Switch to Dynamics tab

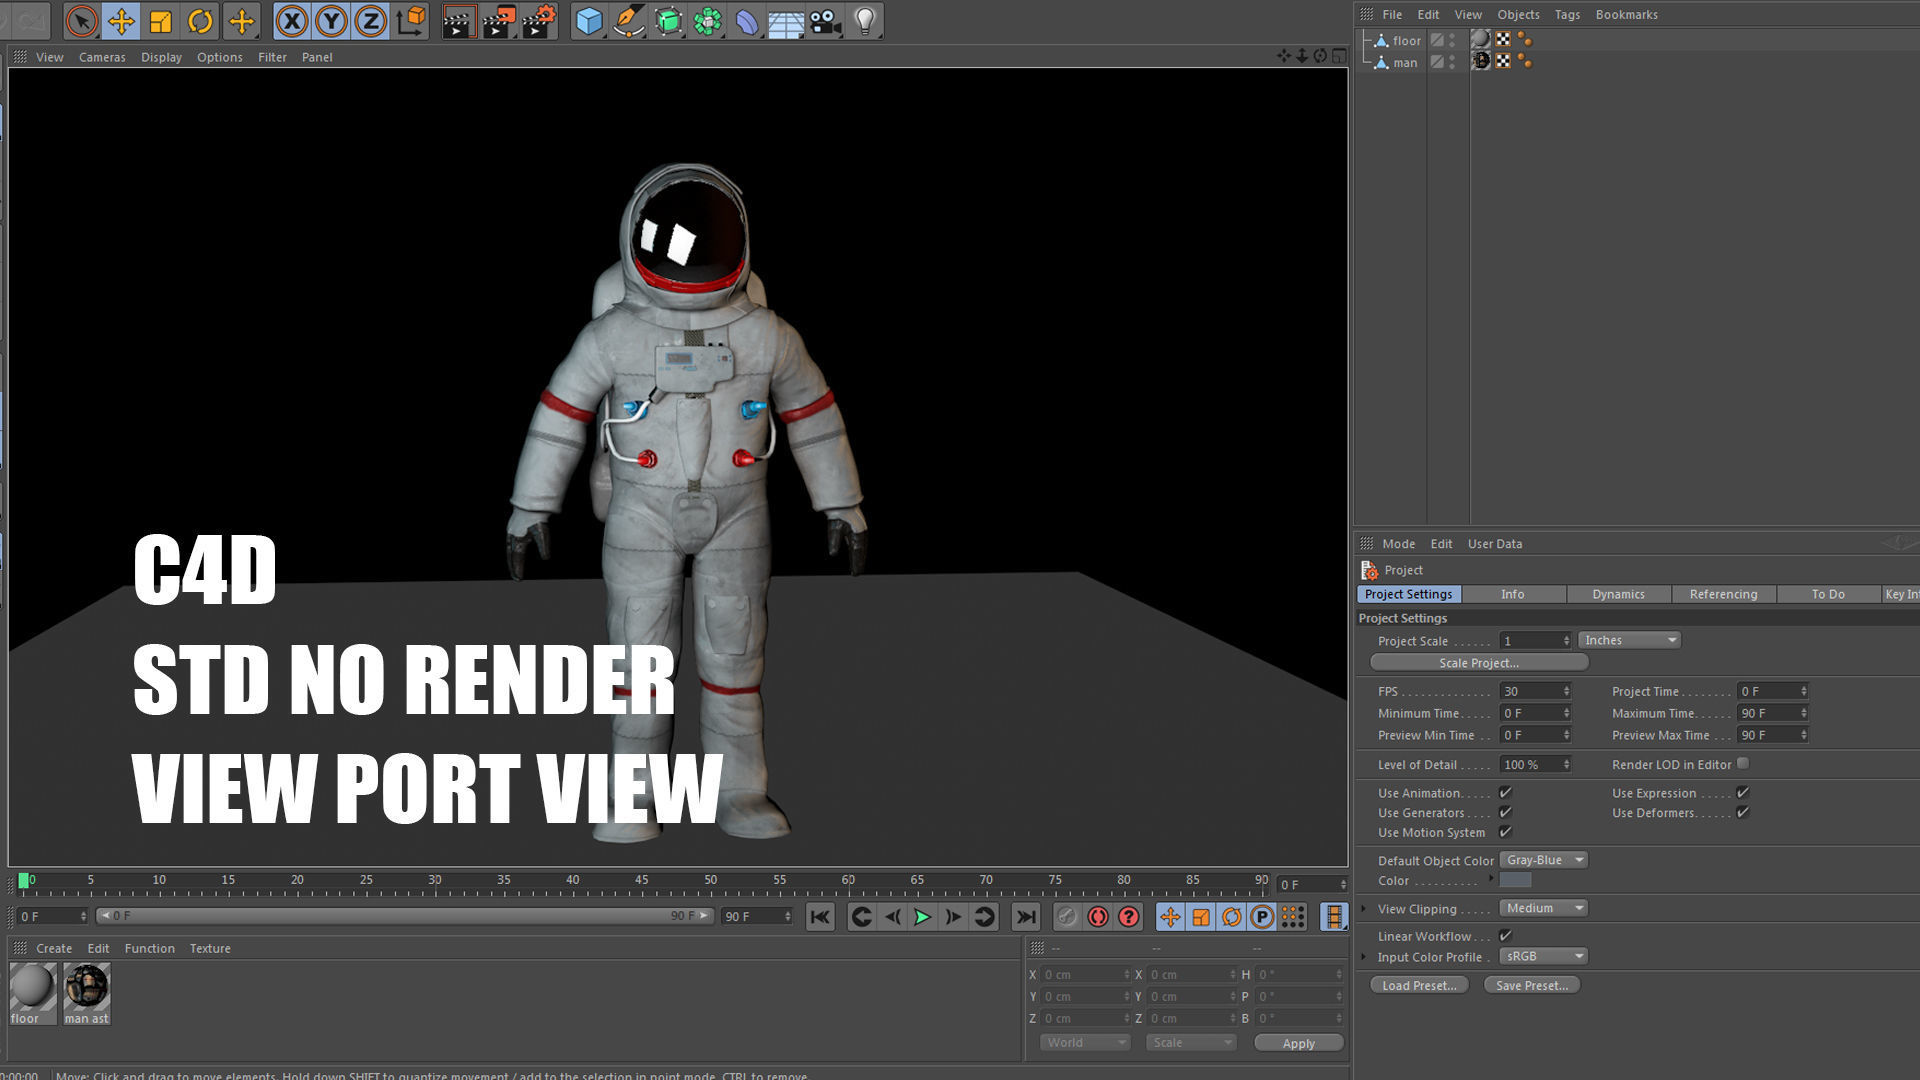click(x=1618, y=594)
